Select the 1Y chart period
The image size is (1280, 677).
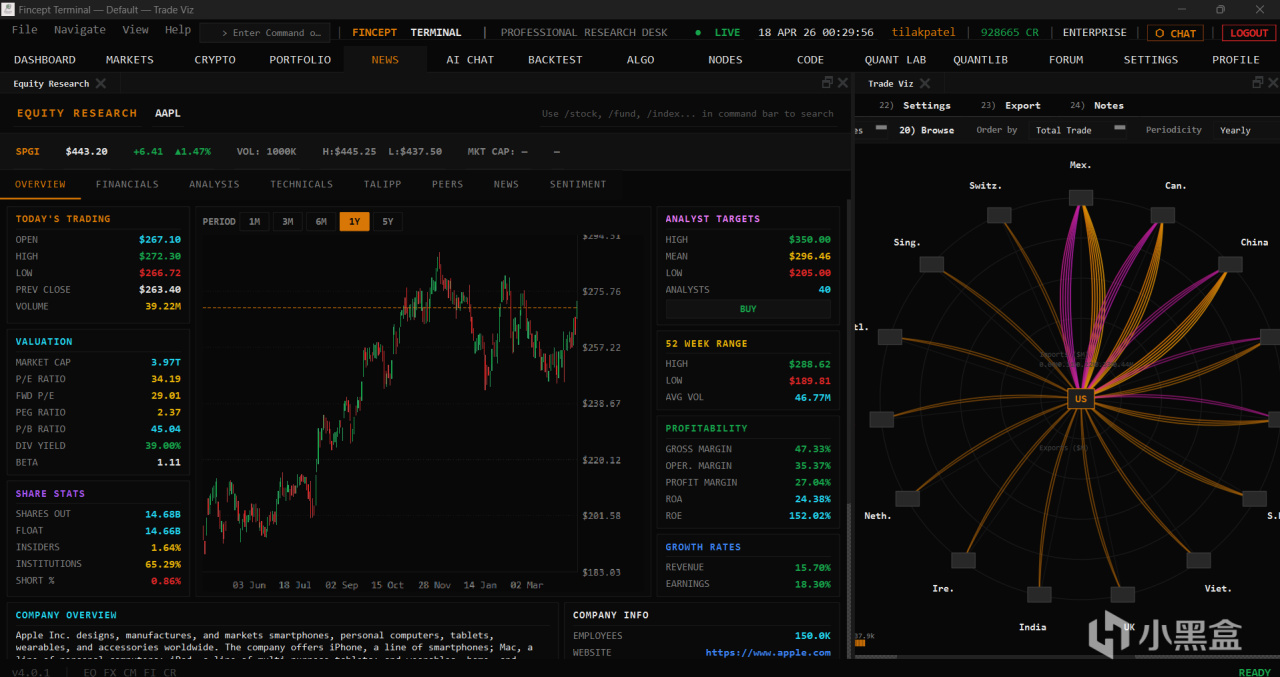354,222
